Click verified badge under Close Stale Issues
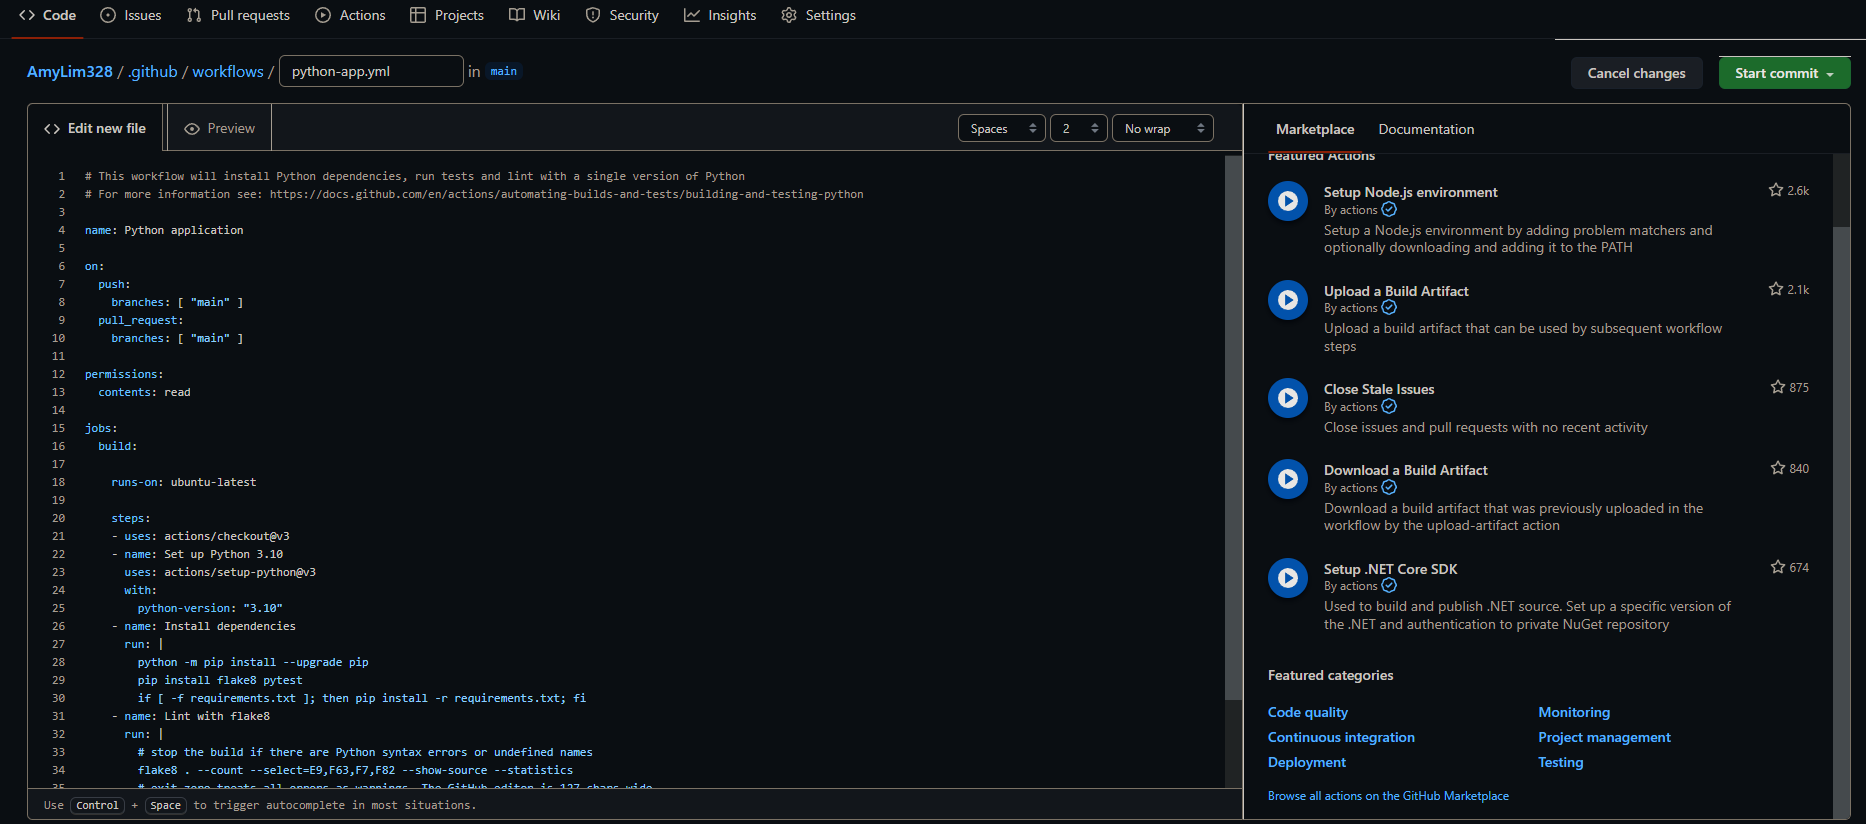The image size is (1866, 824). [x=1389, y=407]
